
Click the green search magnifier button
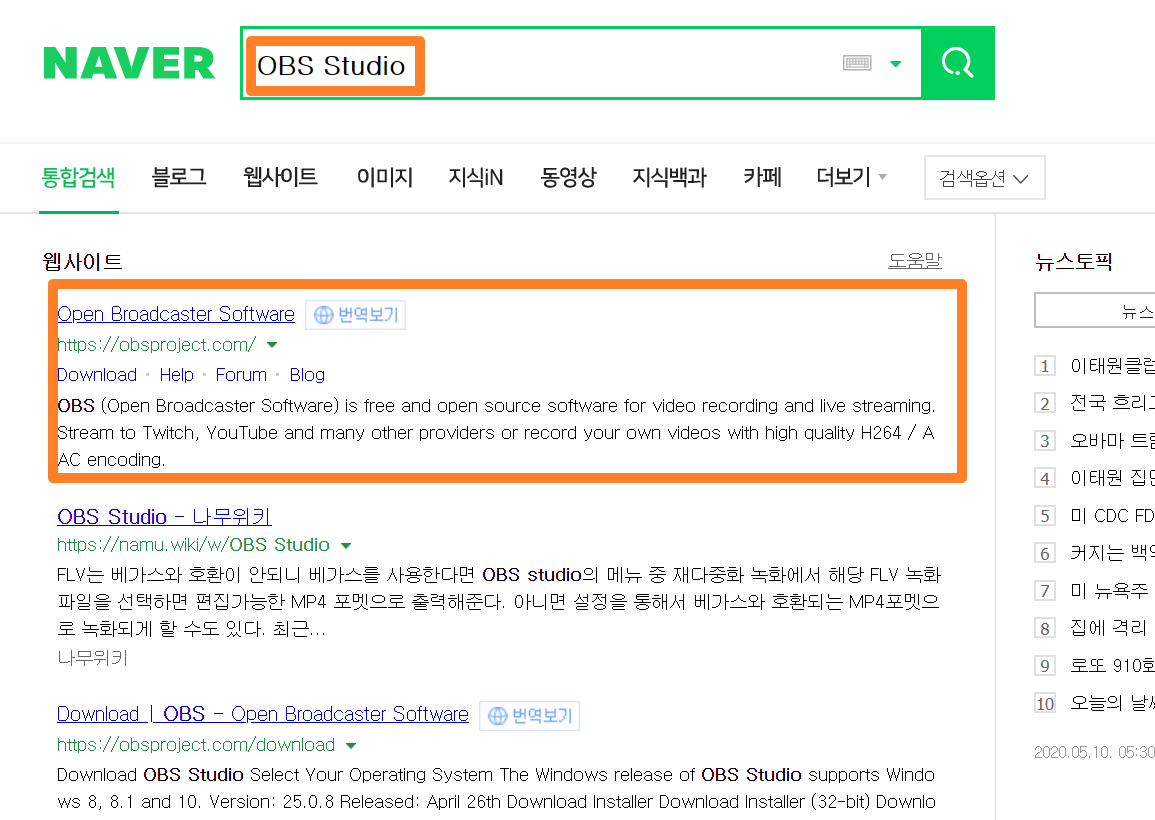tap(958, 63)
